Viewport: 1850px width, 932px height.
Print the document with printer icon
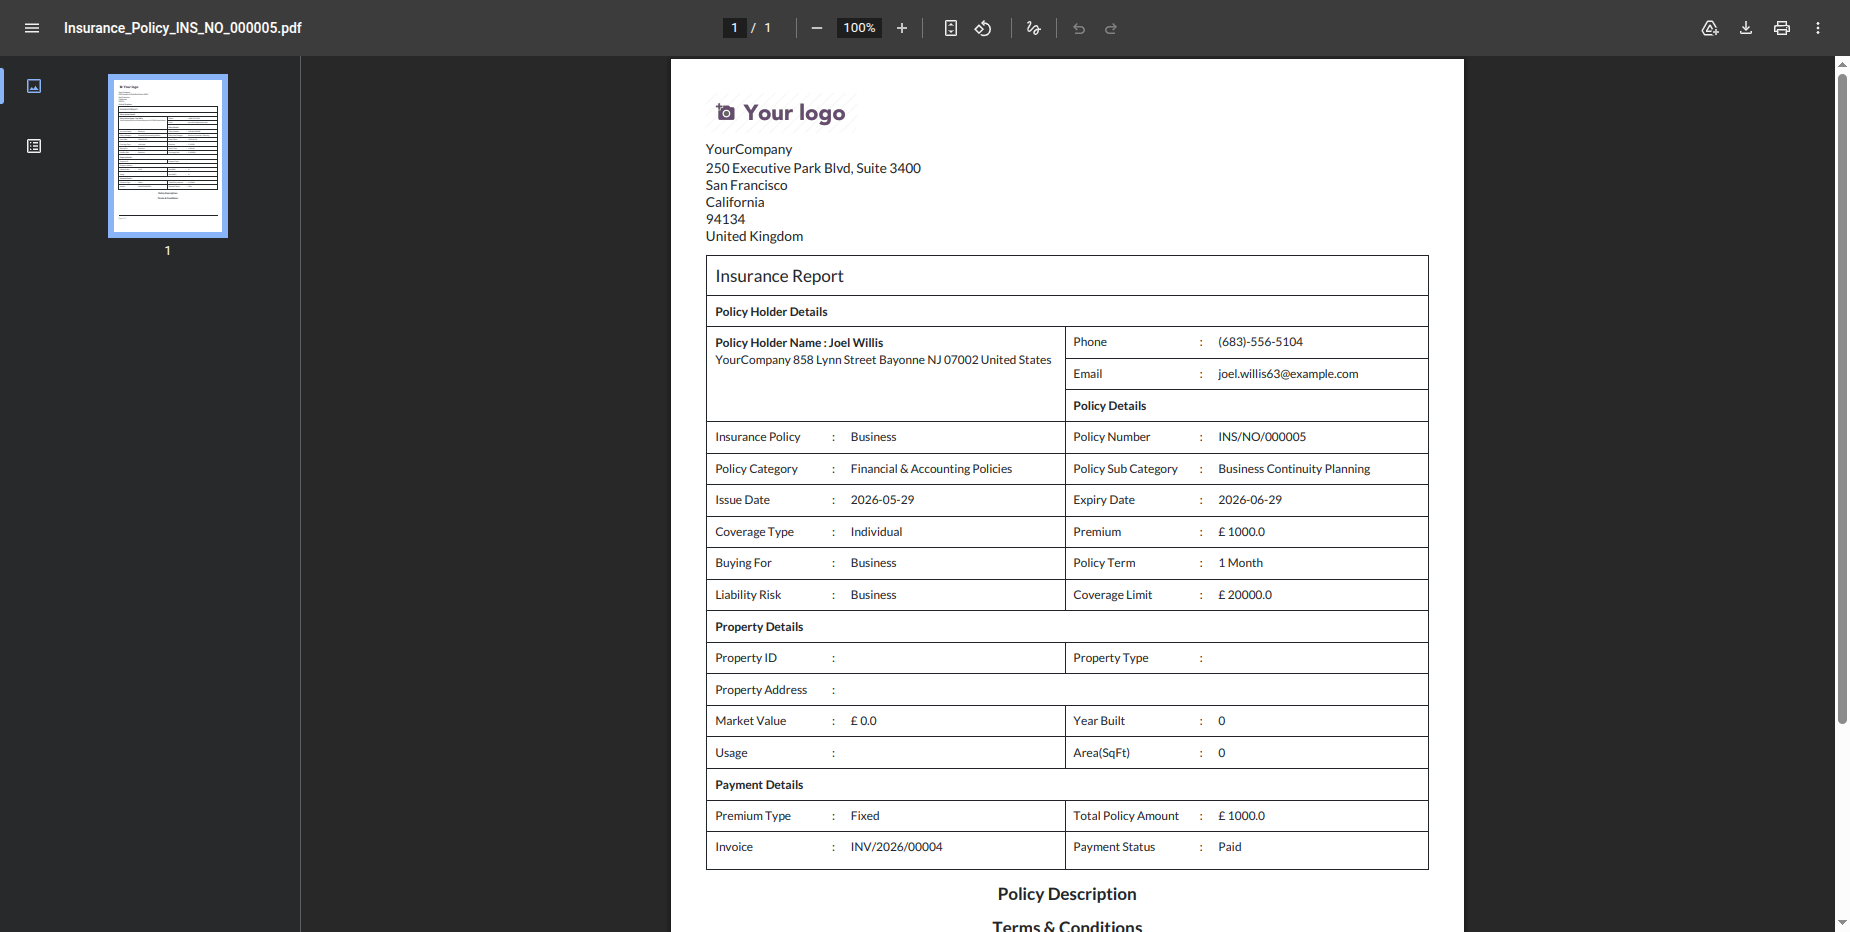tap(1782, 28)
